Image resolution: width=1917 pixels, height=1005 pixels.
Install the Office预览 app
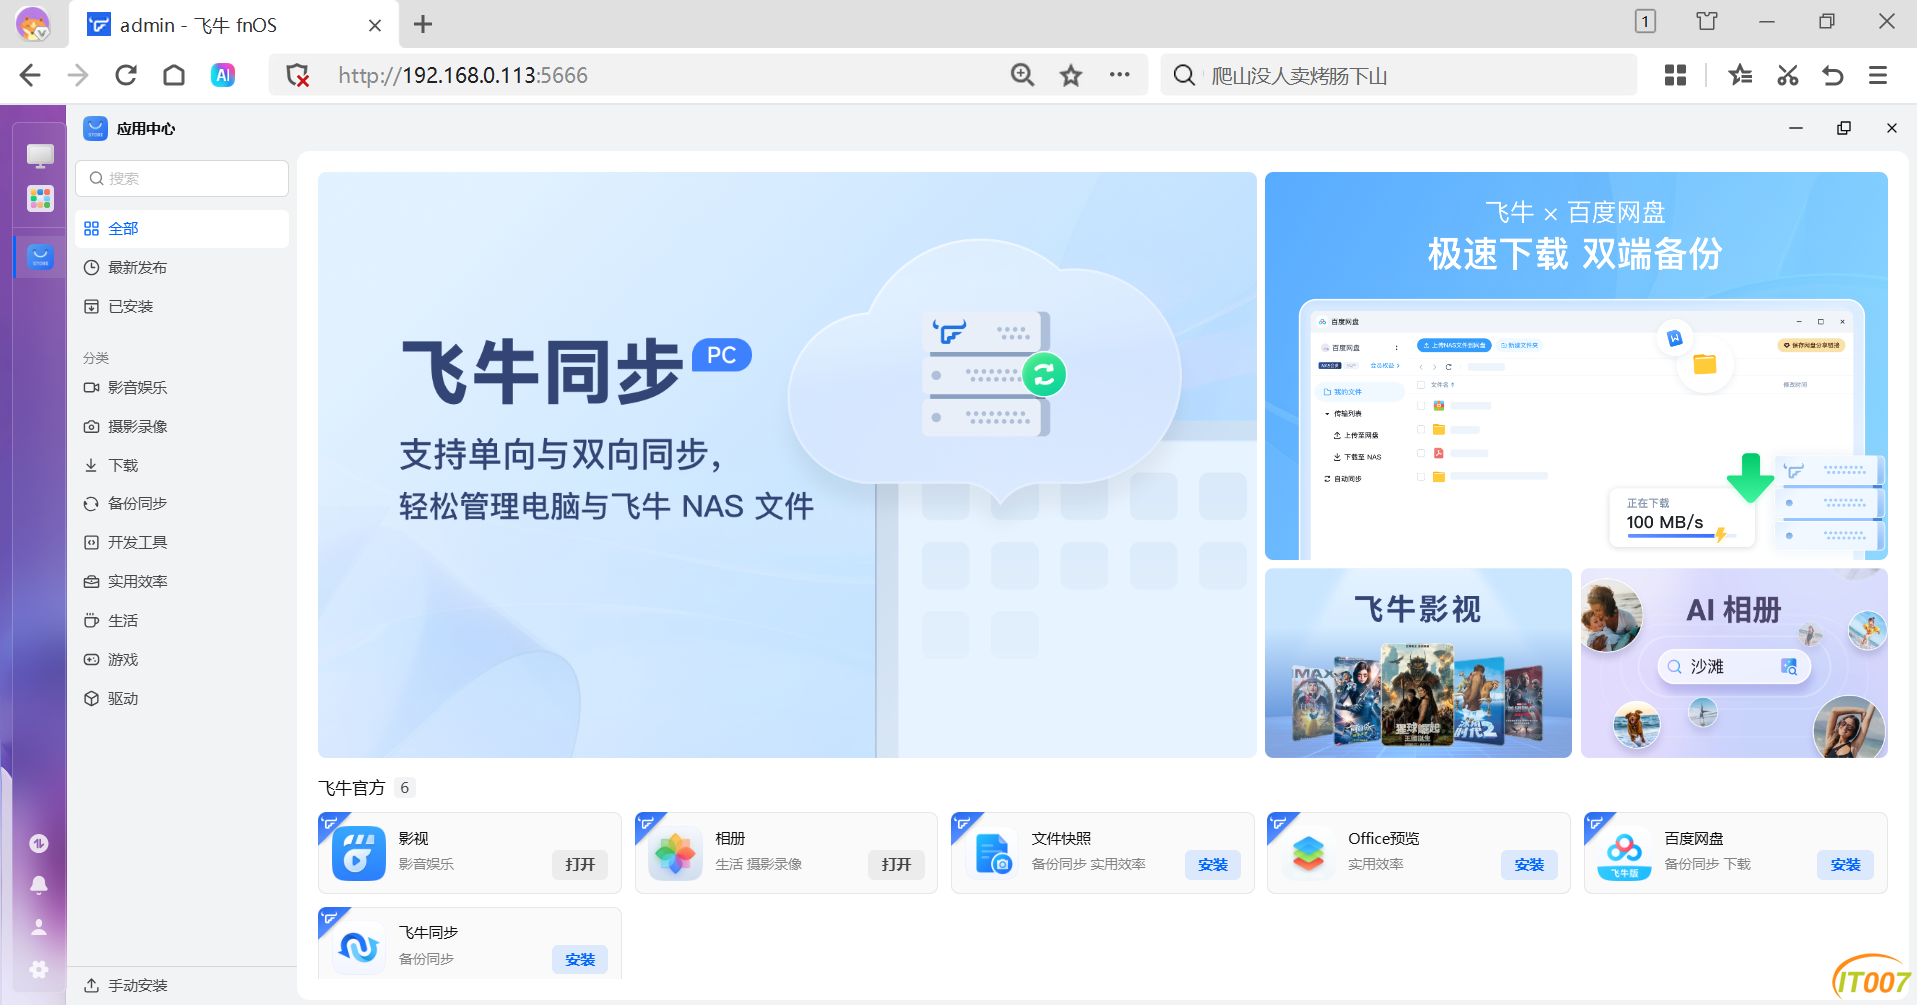click(x=1528, y=865)
